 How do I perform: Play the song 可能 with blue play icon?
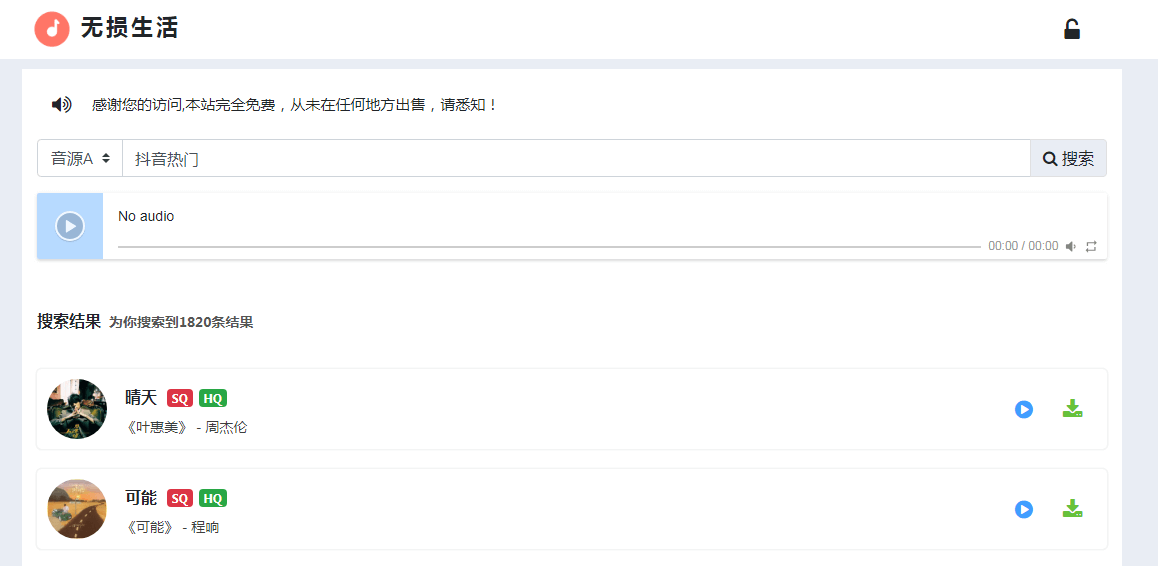[x=1023, y=509]
